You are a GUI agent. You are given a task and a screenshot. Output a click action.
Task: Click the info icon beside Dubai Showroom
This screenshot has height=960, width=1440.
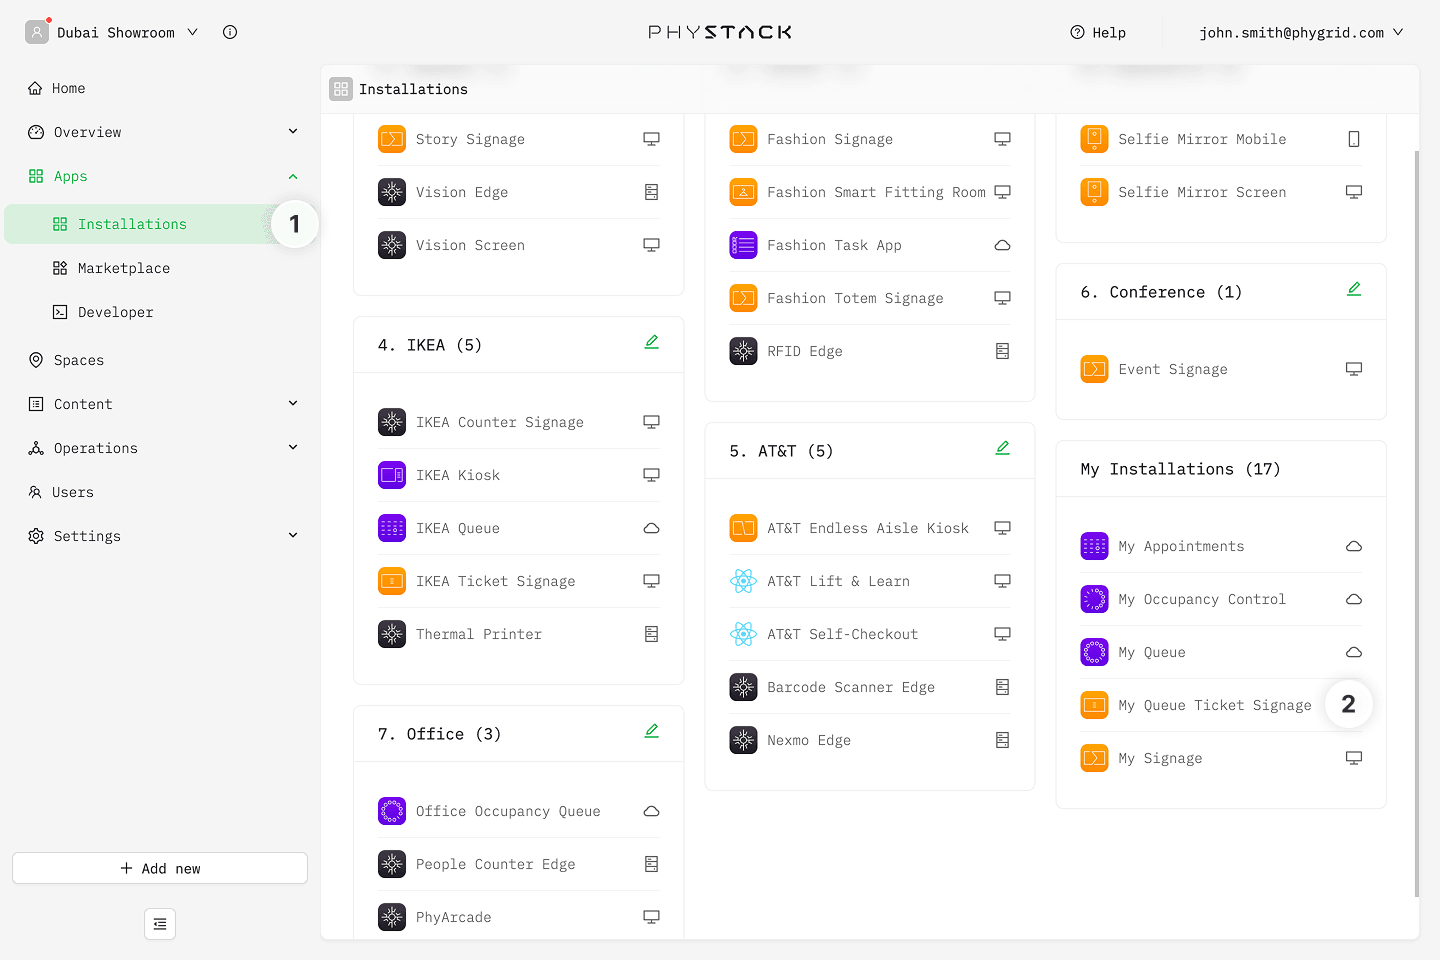[230, 32]
